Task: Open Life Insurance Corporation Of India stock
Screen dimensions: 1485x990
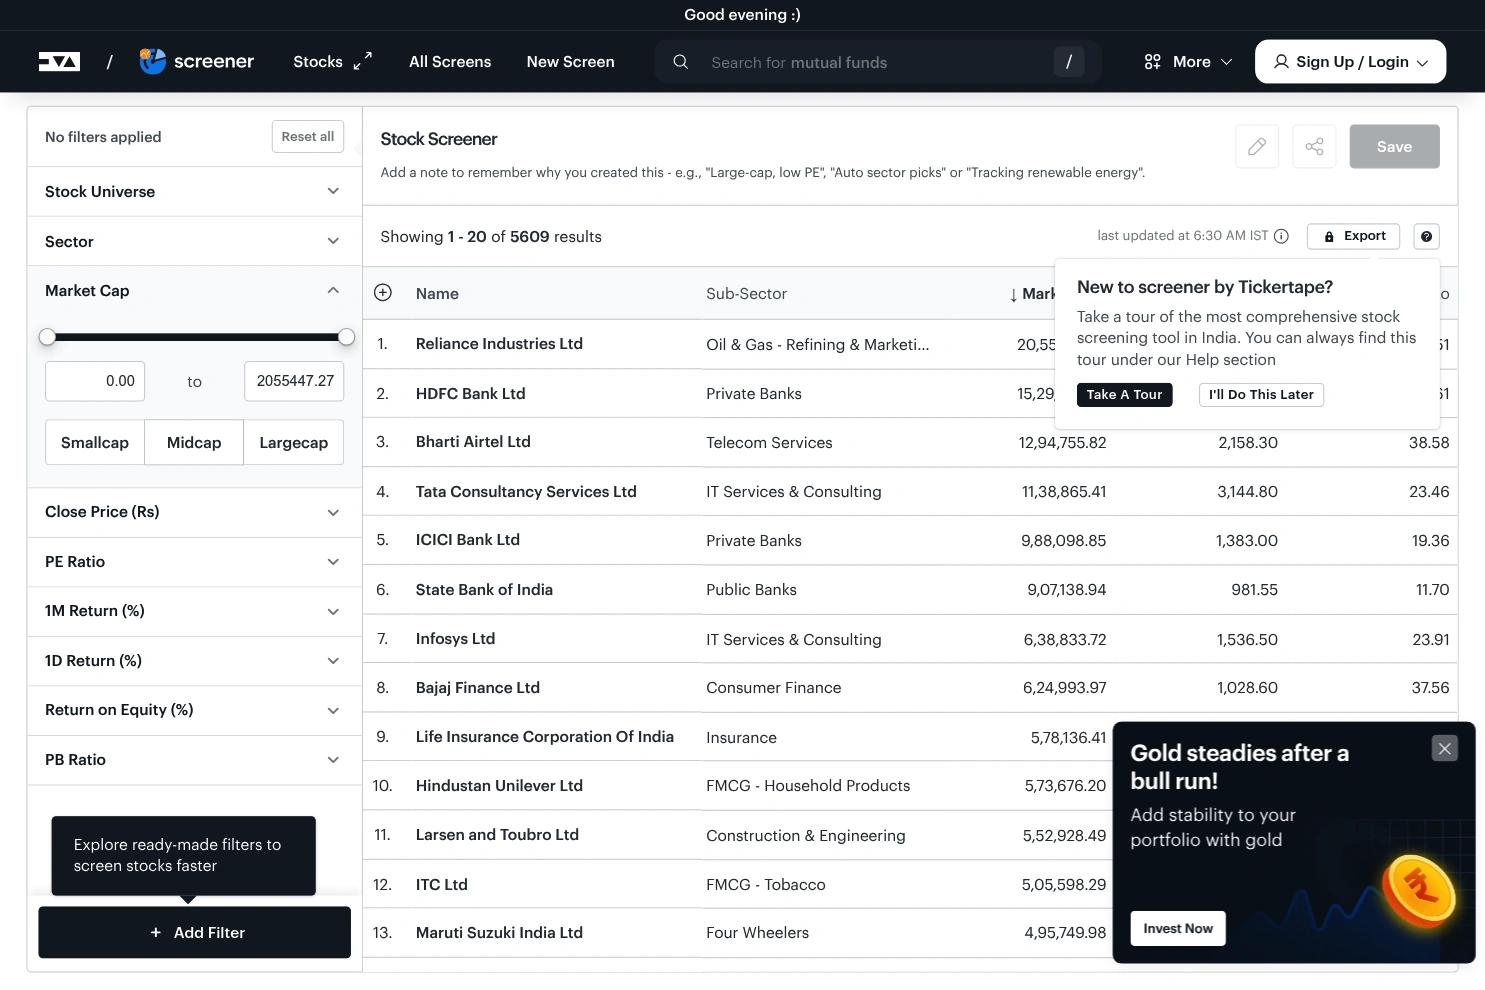Action: [545, 737]
